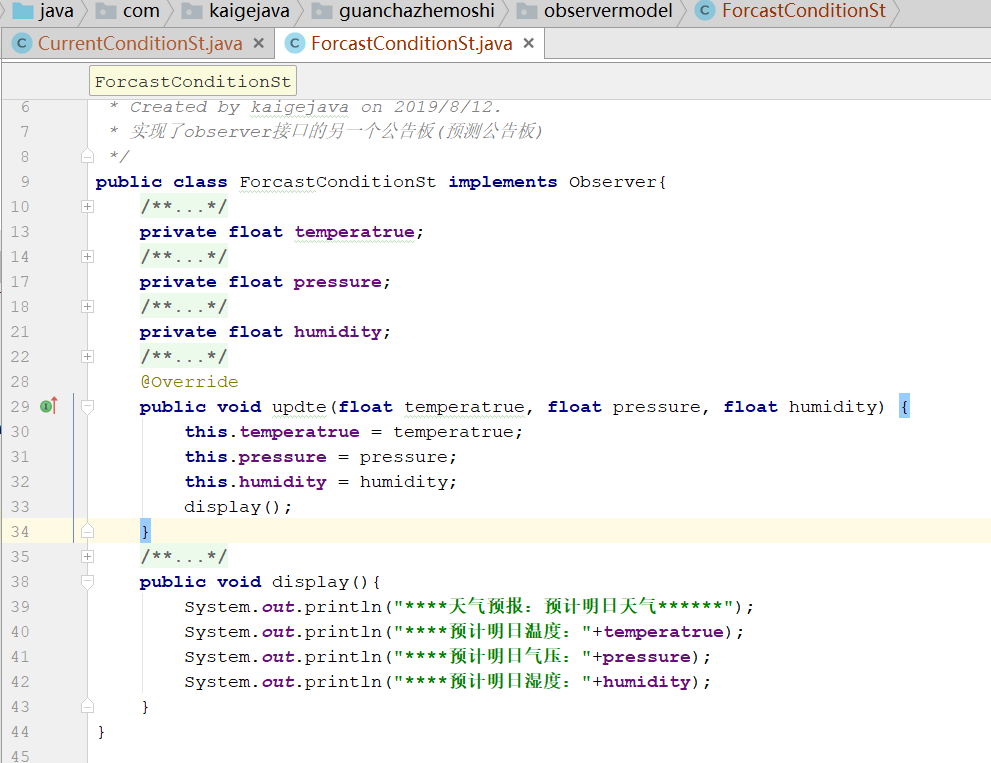Click the class icon on CurrentConditionSt.java tab
This screenshot has height=763, width=991.
(x=22, y=44)
